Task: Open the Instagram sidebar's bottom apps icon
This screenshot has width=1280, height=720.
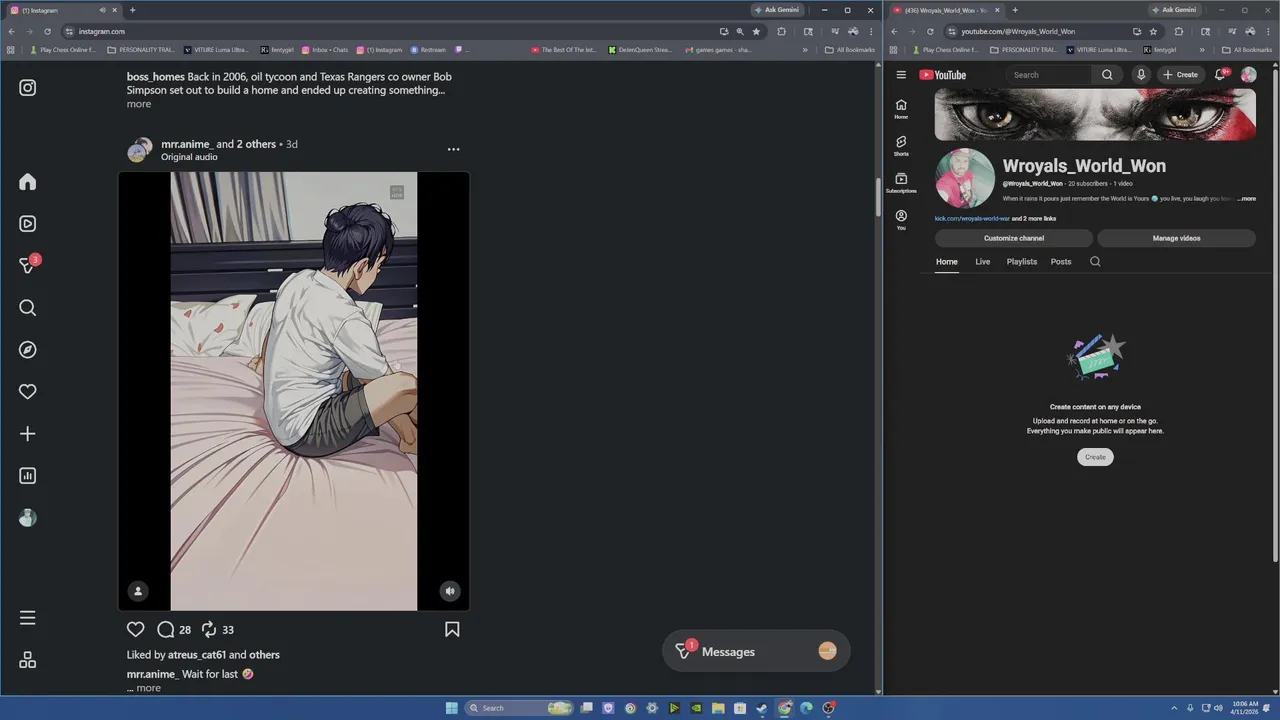Action: 28,660
